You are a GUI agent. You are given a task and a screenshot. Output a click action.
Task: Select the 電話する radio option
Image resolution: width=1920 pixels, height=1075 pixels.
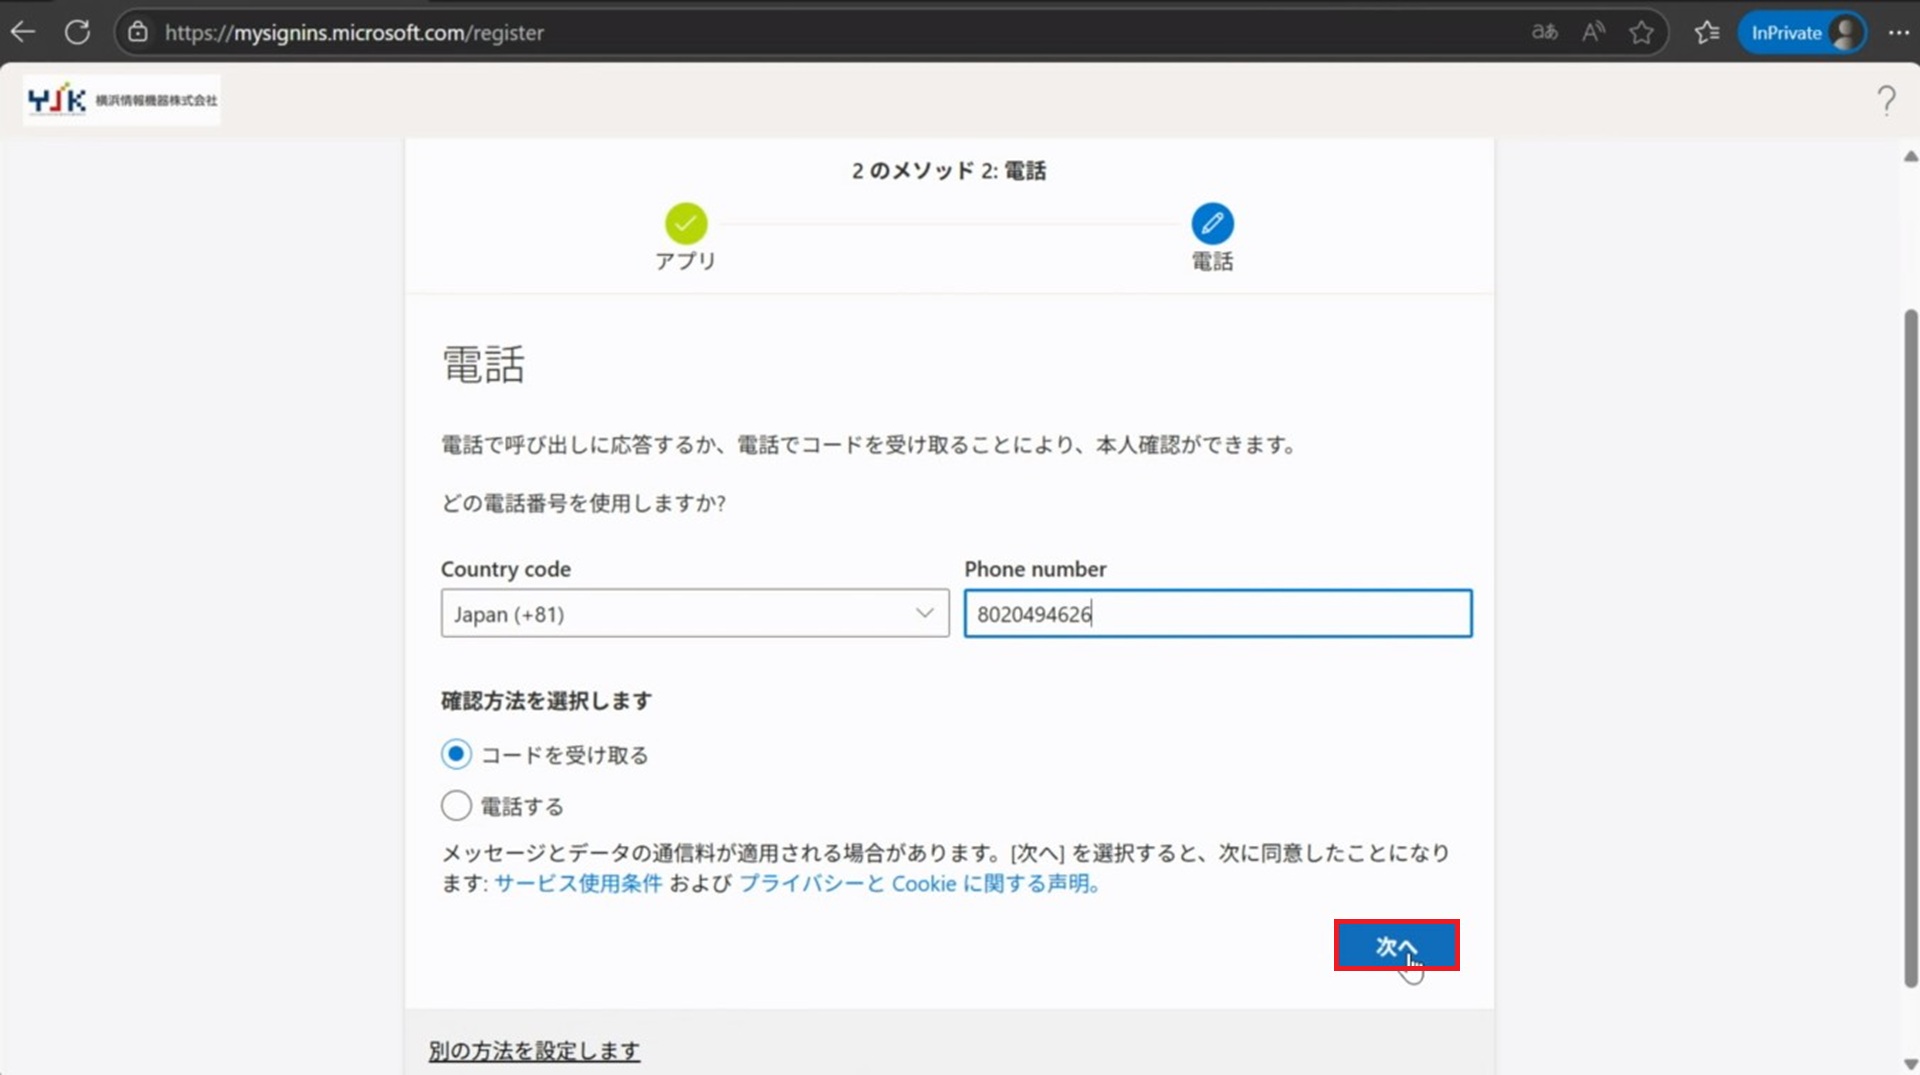456,806
